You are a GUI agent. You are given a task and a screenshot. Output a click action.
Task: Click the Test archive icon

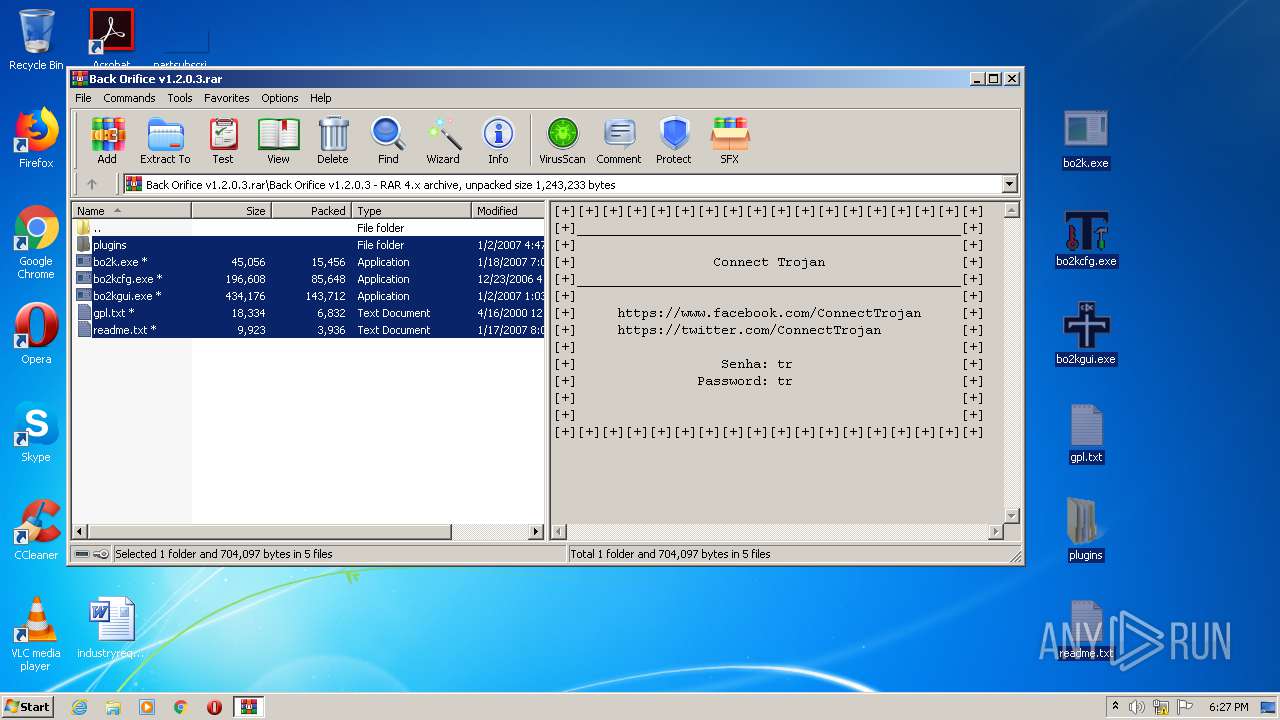click(x=223, y=140)
